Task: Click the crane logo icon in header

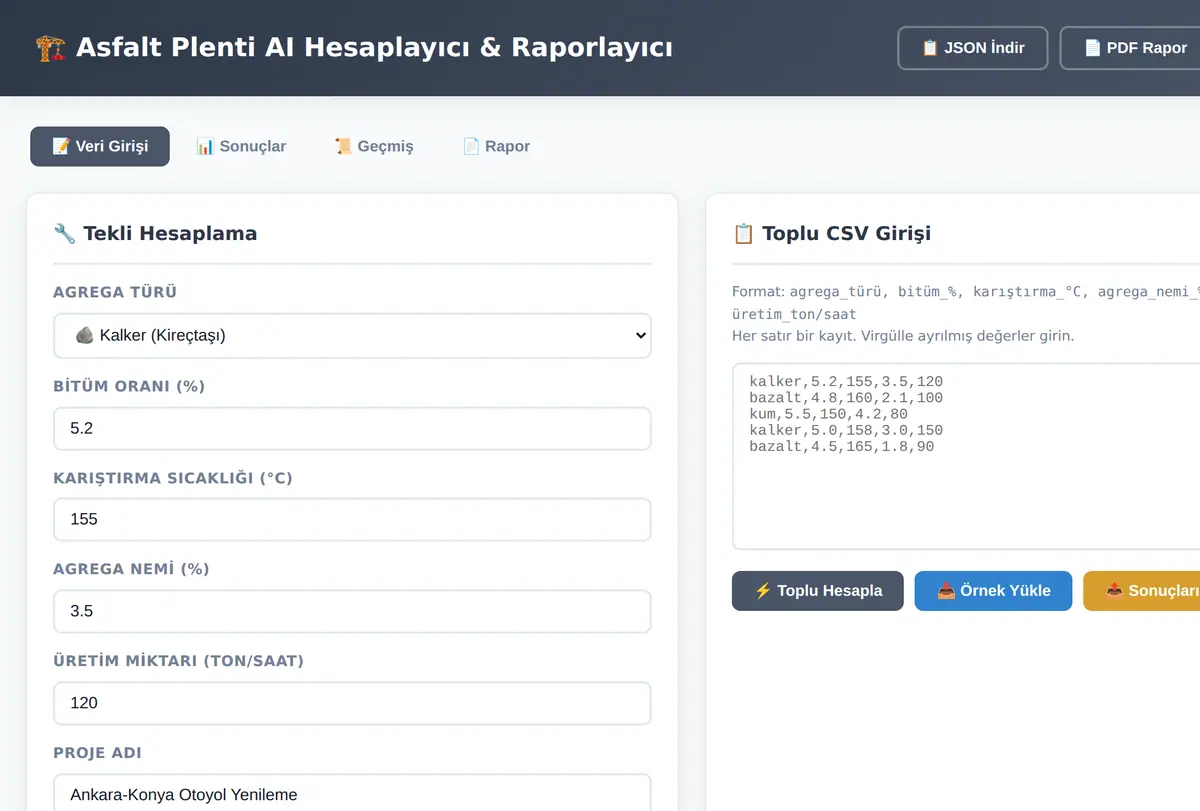Action: (50, 47)
